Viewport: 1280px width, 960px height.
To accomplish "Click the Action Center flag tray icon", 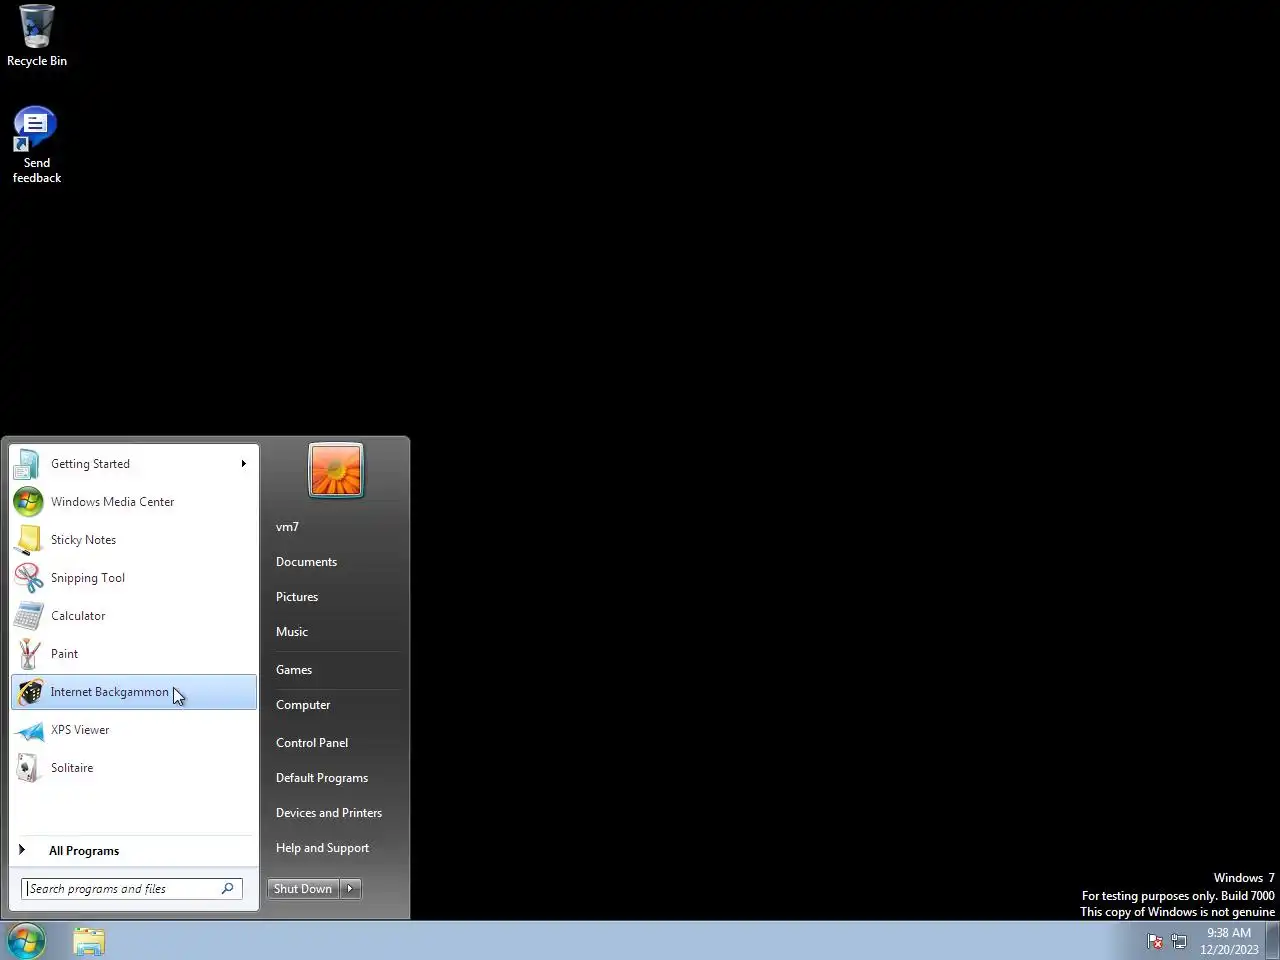I will pos(1155,941).
